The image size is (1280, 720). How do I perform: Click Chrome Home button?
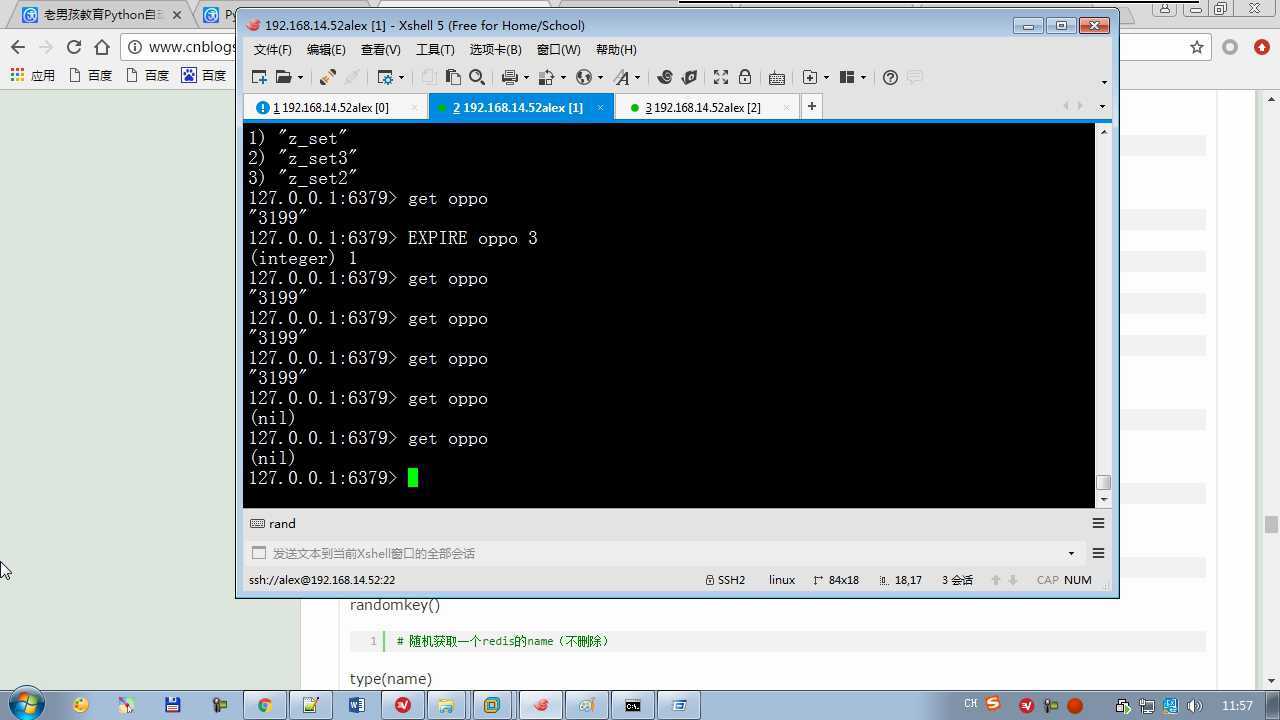coord(102,47)
